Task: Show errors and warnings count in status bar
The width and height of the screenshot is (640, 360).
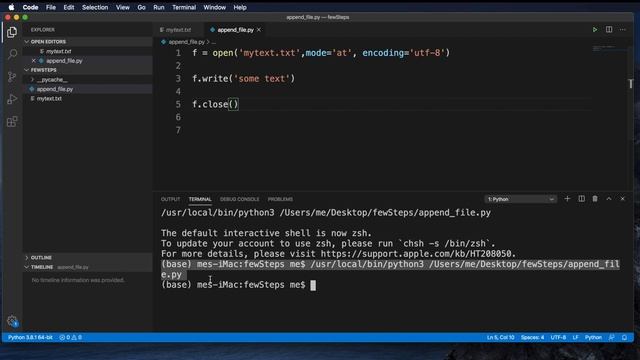Action: pos(71,338)
